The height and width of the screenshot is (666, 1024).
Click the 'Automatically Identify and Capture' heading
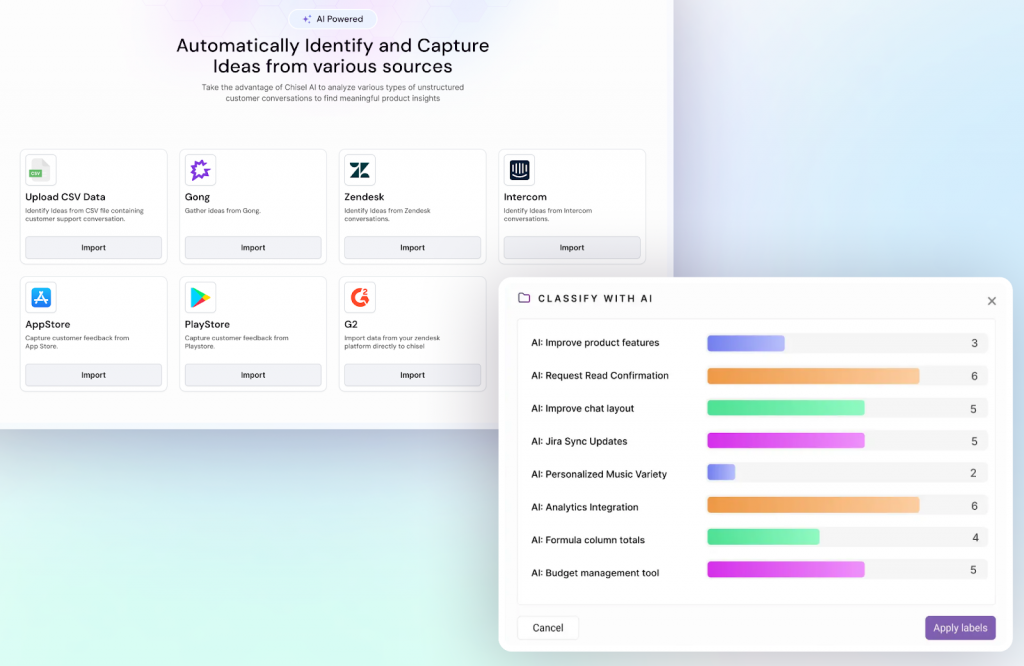[332, 45]
